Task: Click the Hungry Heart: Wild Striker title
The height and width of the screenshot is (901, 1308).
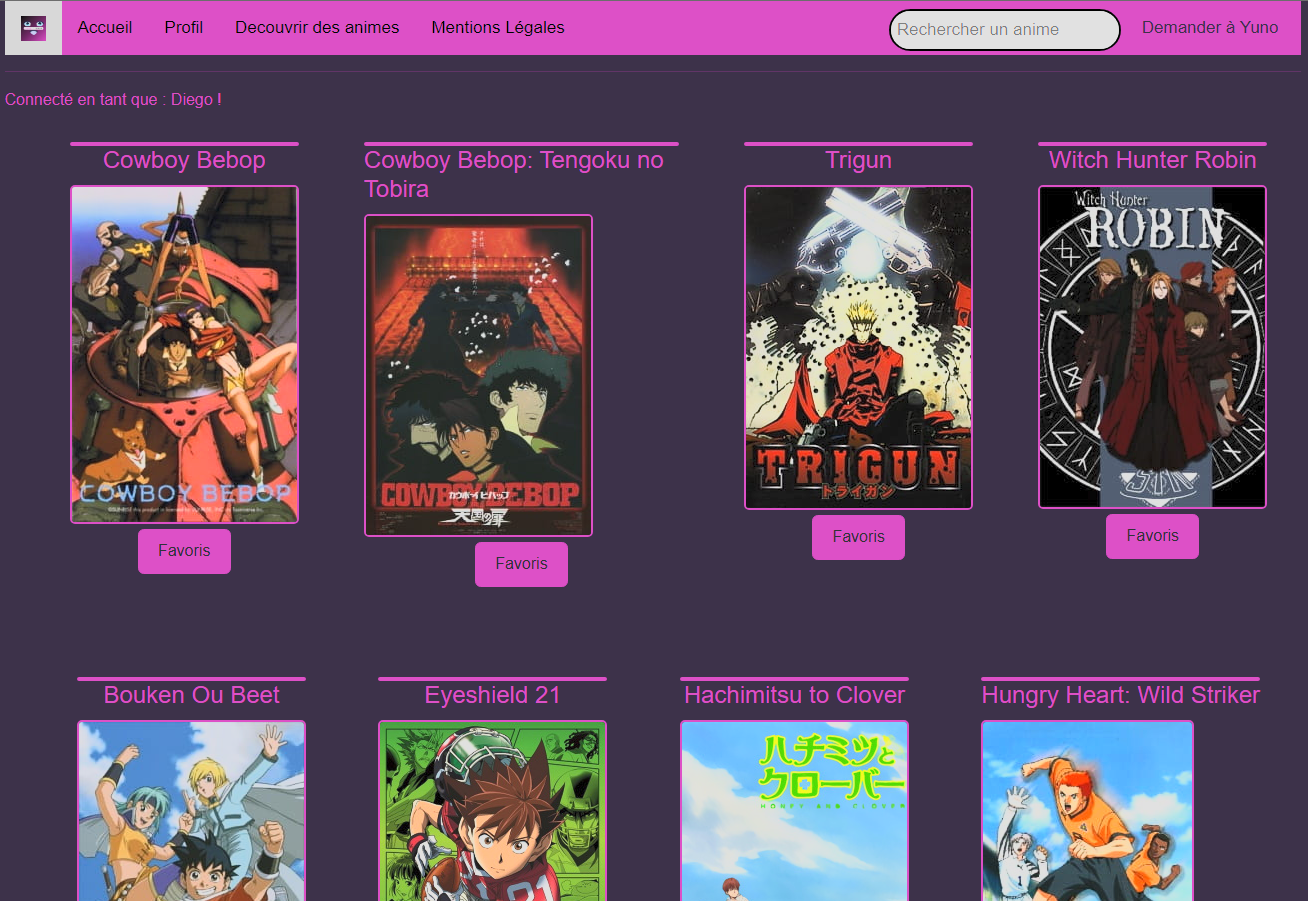Action: (x=1120, y=695)
